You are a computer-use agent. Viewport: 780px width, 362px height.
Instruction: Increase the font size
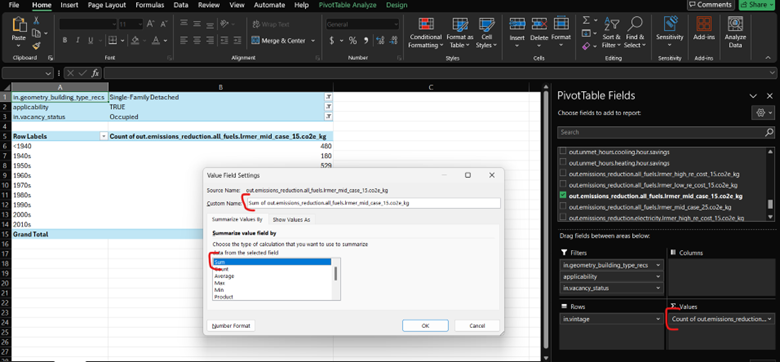click(151, 24)
